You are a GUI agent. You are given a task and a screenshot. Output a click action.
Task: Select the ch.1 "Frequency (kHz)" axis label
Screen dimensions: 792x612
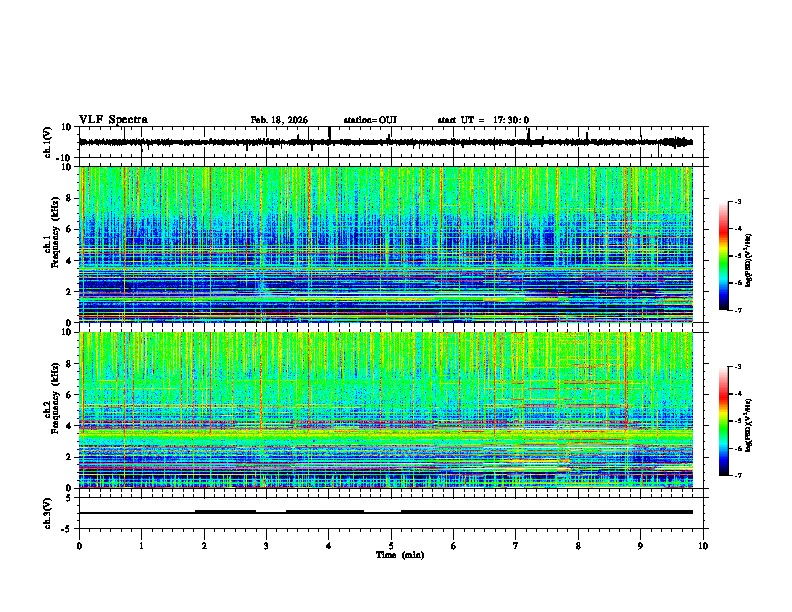tap(55, 232)
